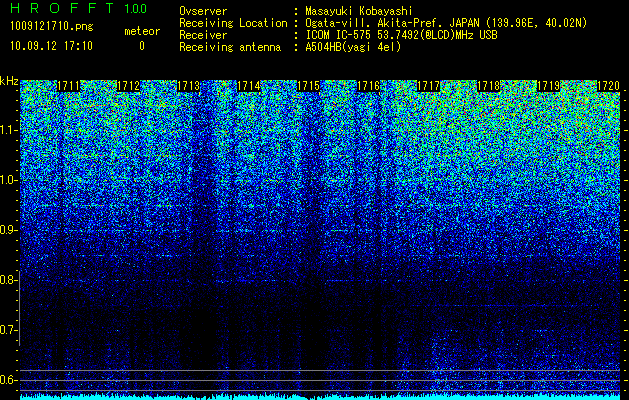Viewport: 629px width, 400px height.
Task: Click the Receiving Location label
Action: 233,23
